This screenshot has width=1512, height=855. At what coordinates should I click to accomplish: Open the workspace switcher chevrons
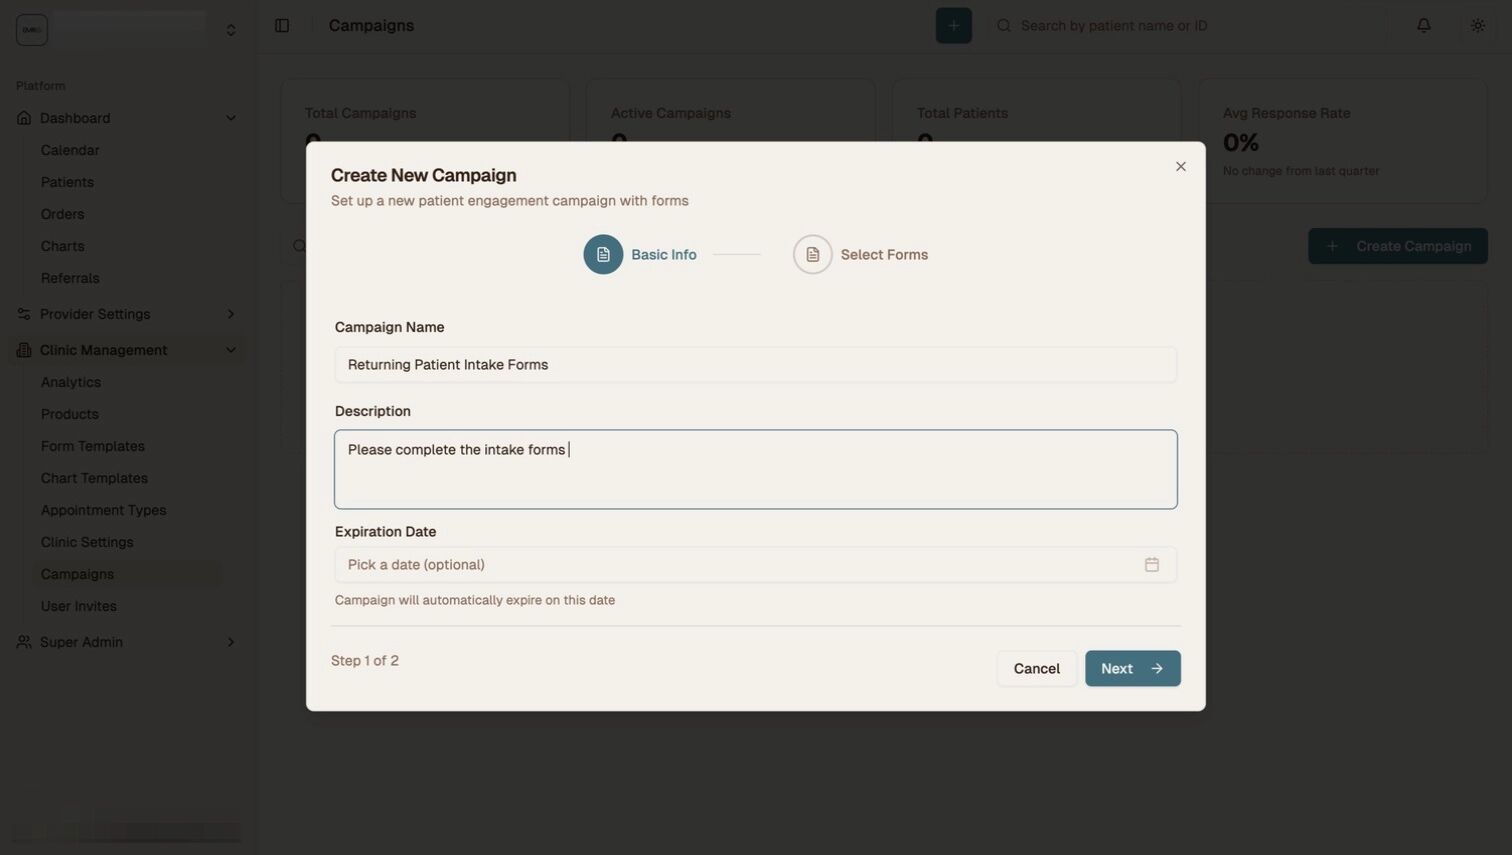click(x=231, y=30)
